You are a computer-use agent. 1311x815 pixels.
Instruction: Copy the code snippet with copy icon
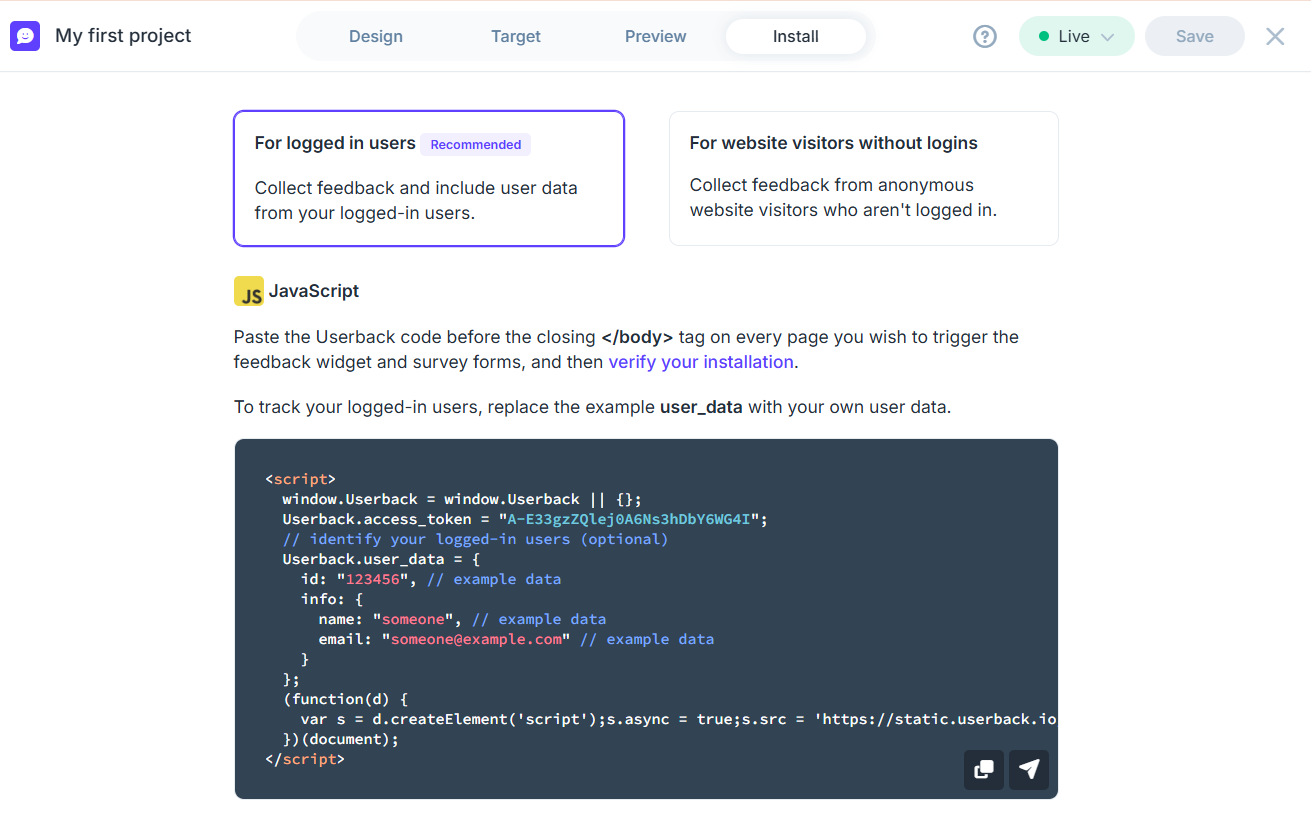984,769
